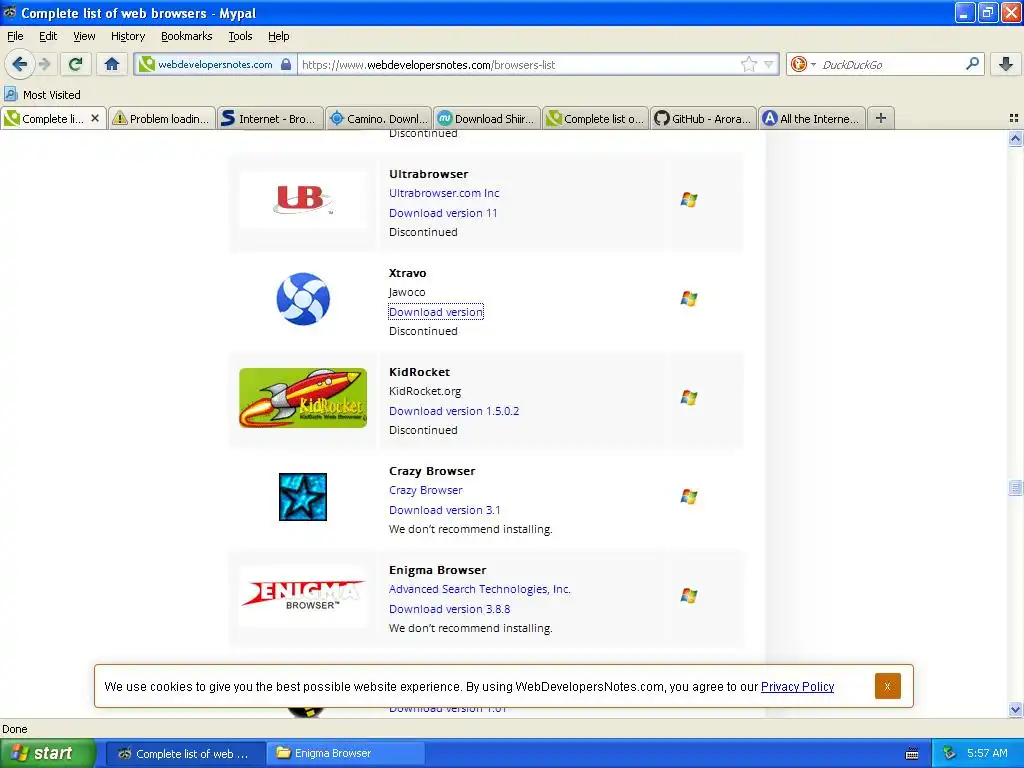Click the Ultrabrowser UB logo thumbnail
1024x768 pixels.
pyautogui.click(x=303, y=199)
